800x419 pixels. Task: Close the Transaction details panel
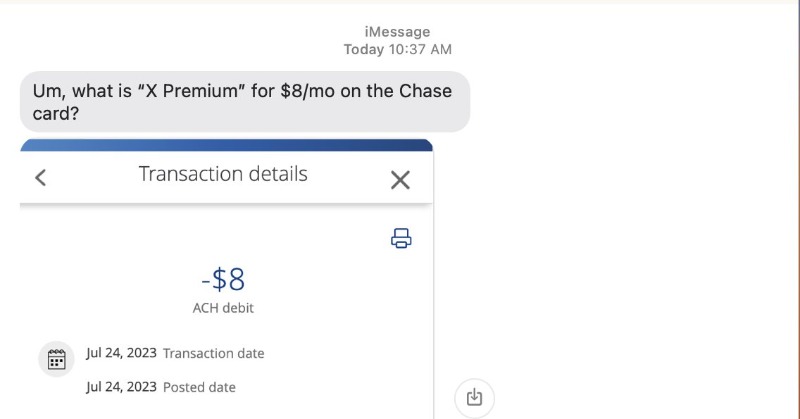[x=400, y=180]
